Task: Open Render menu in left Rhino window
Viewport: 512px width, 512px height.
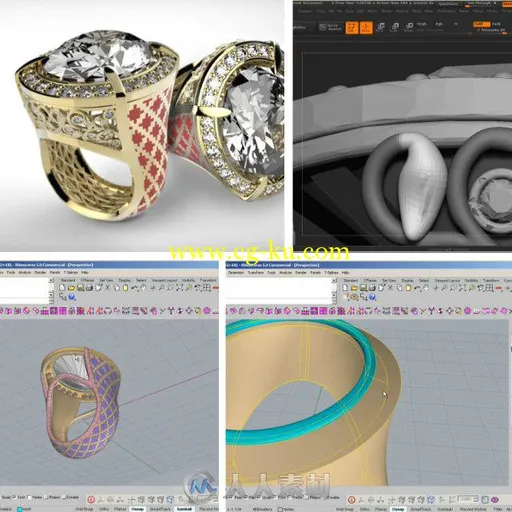Action: [x=40, y=272]
